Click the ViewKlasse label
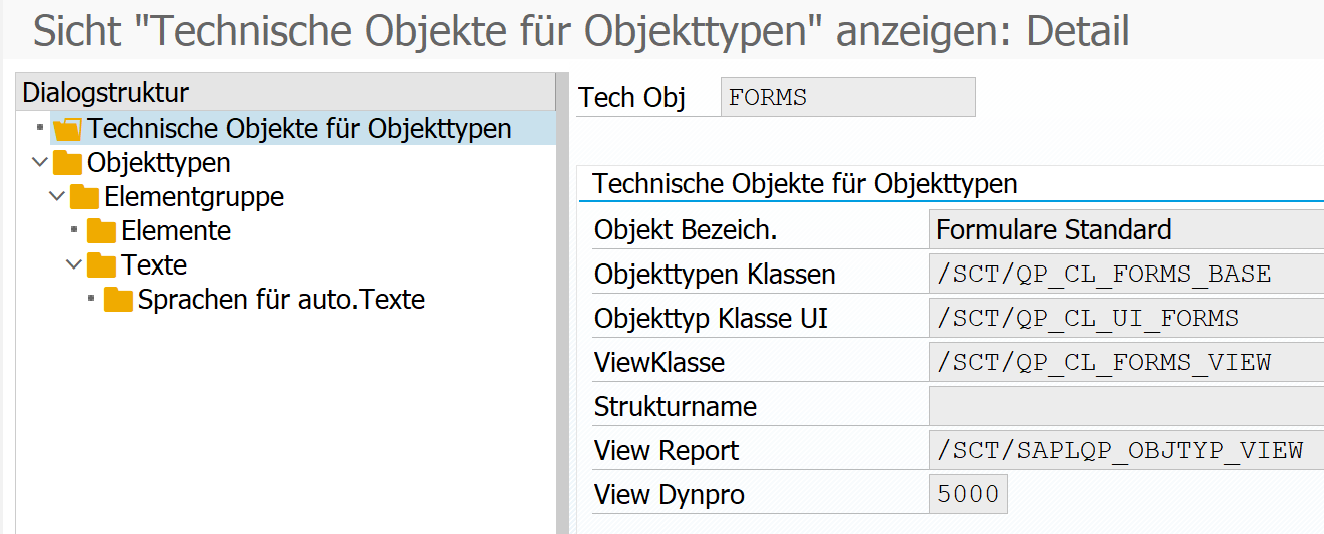Image resolution: width=1324 pixels, height=534 pixels. pyautogui.click(x=659, y=363)
